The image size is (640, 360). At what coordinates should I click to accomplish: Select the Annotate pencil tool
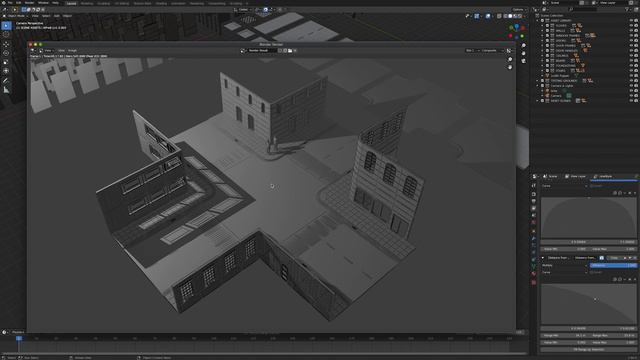click(6, 81)
